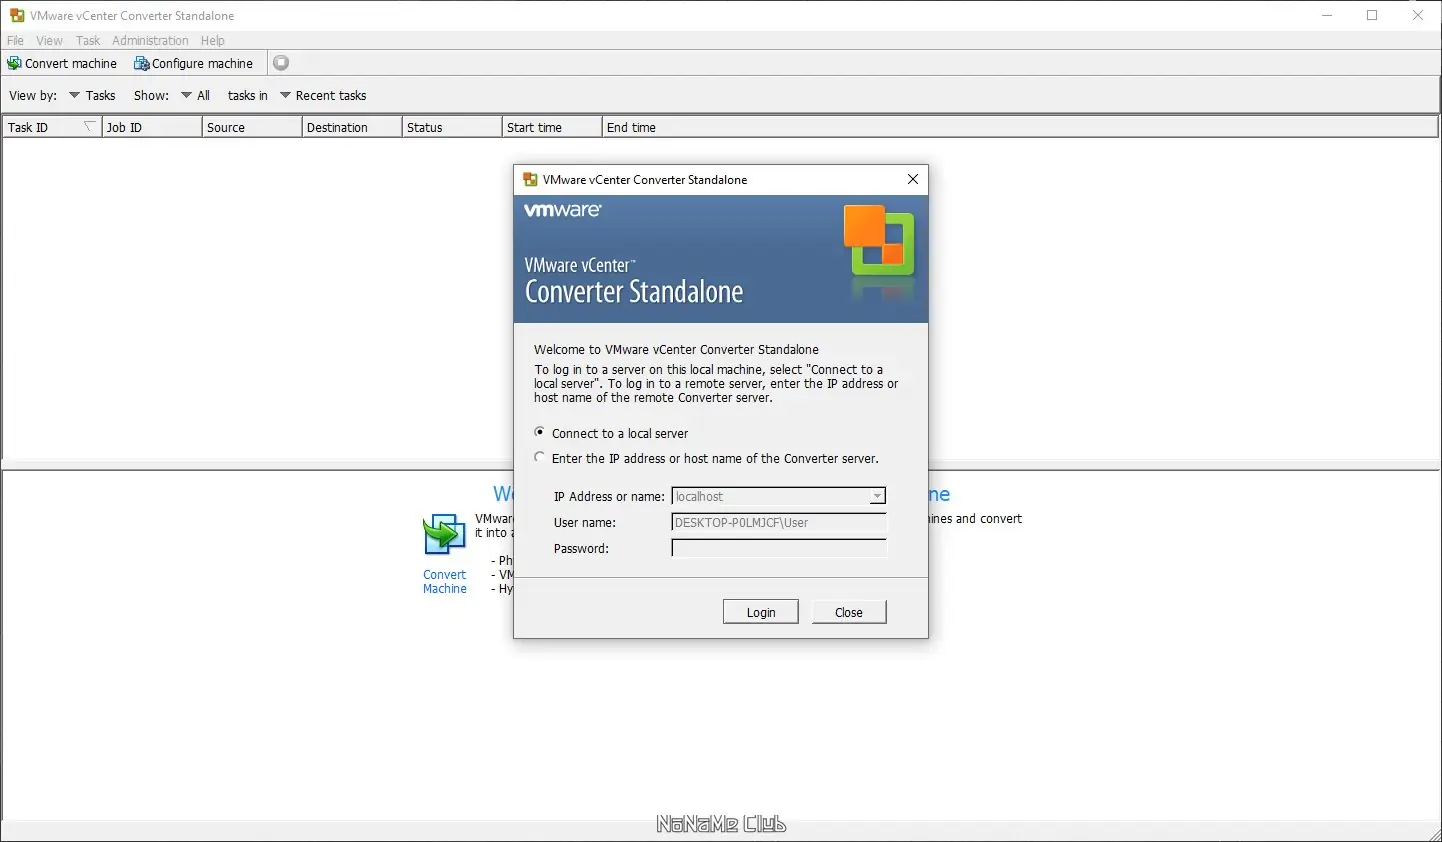
Task: Click the Login button
Action: tap(761, 612)
